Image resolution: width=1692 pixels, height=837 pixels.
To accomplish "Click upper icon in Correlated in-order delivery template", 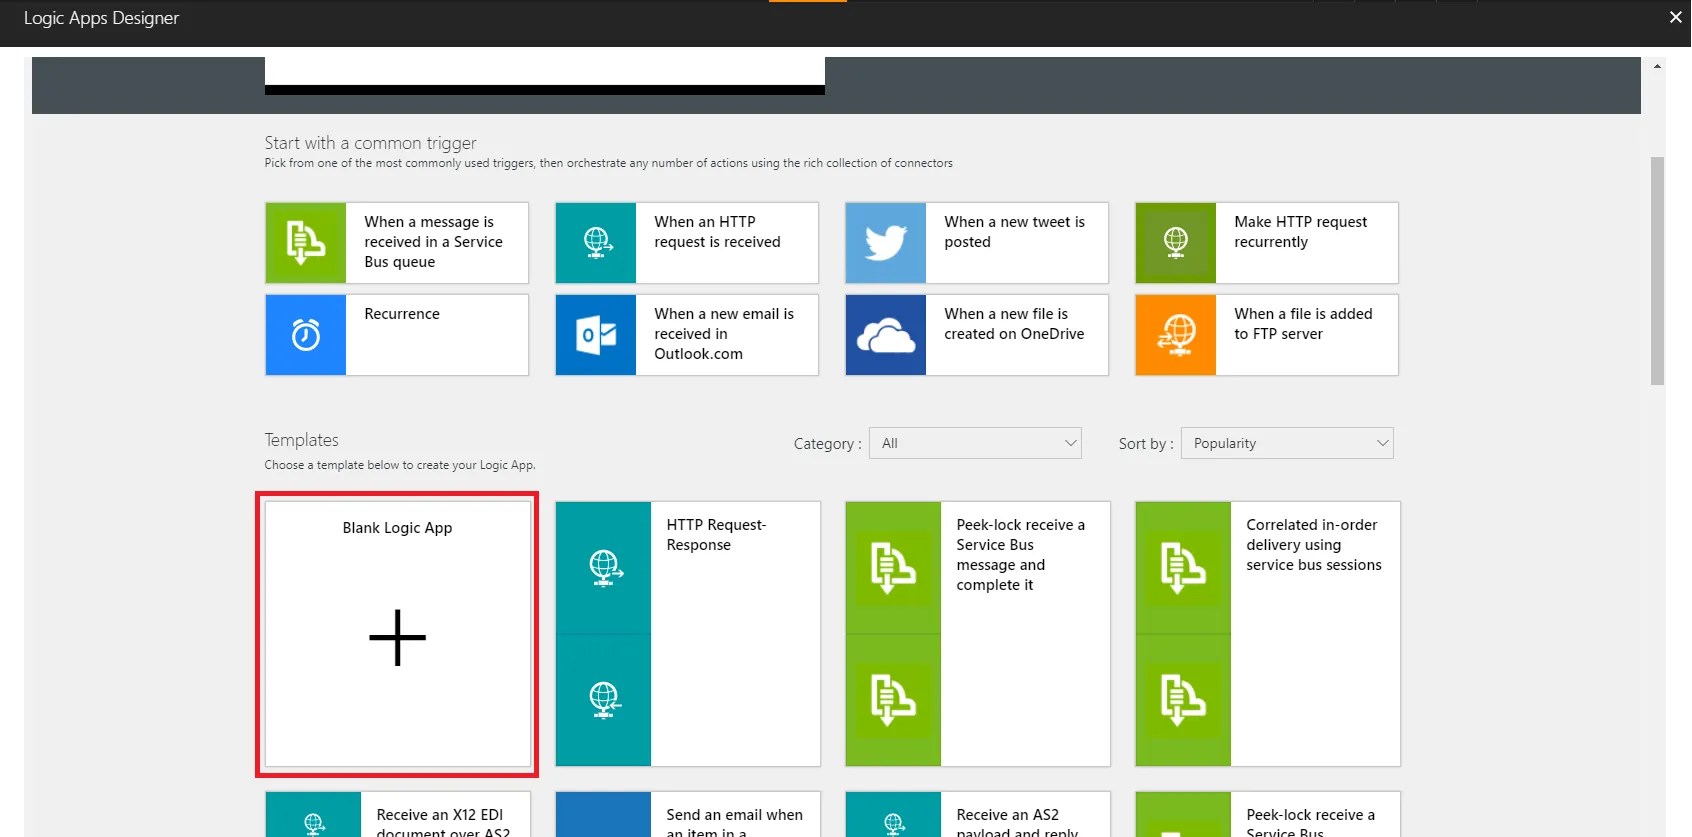I will [1184, 568].
